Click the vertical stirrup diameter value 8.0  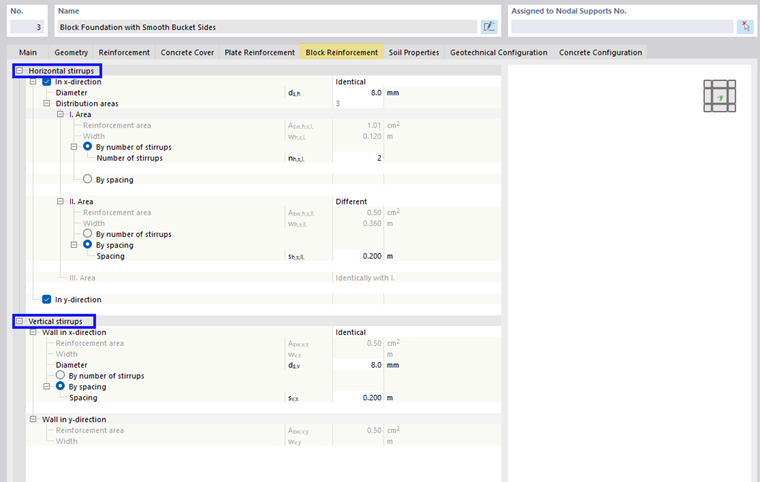coord(358,365)
